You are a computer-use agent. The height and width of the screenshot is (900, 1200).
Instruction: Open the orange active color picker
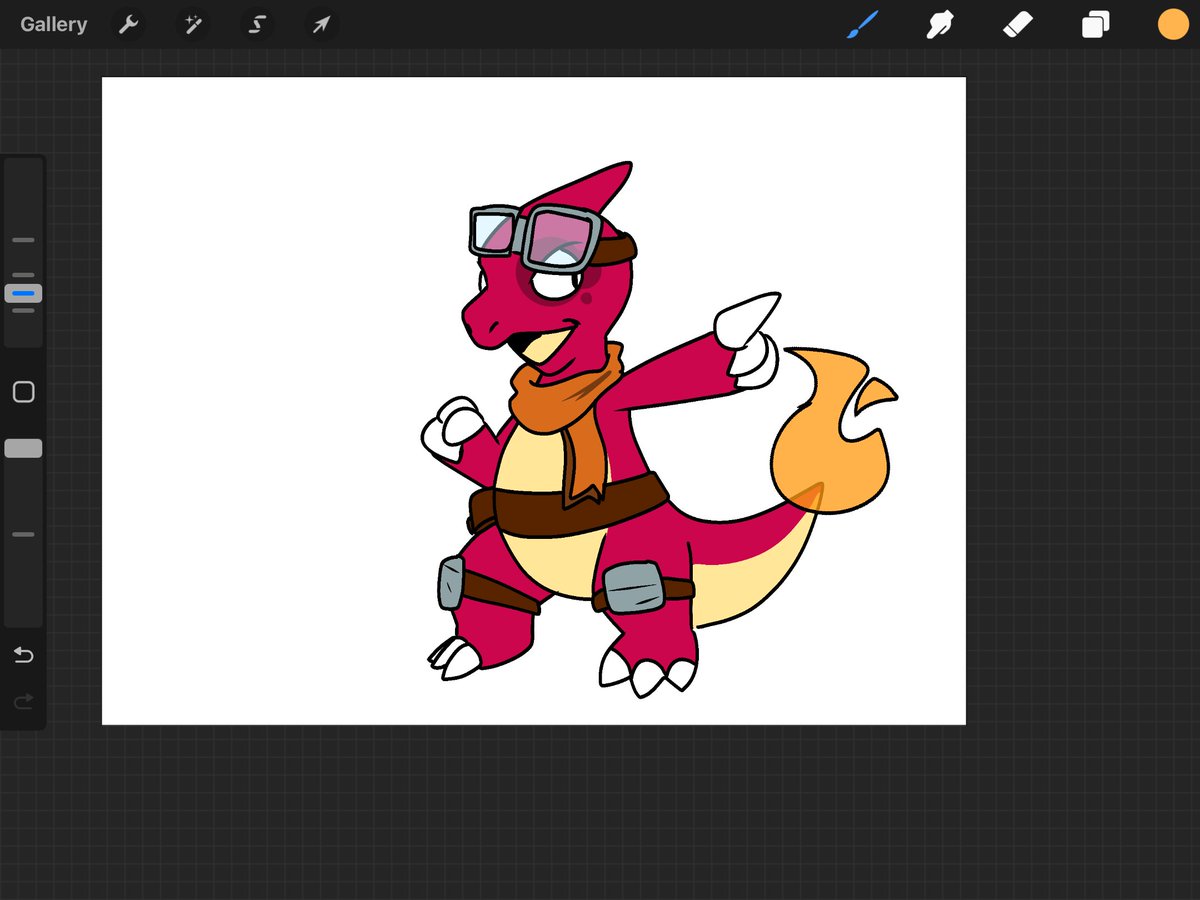(1173, 25)
